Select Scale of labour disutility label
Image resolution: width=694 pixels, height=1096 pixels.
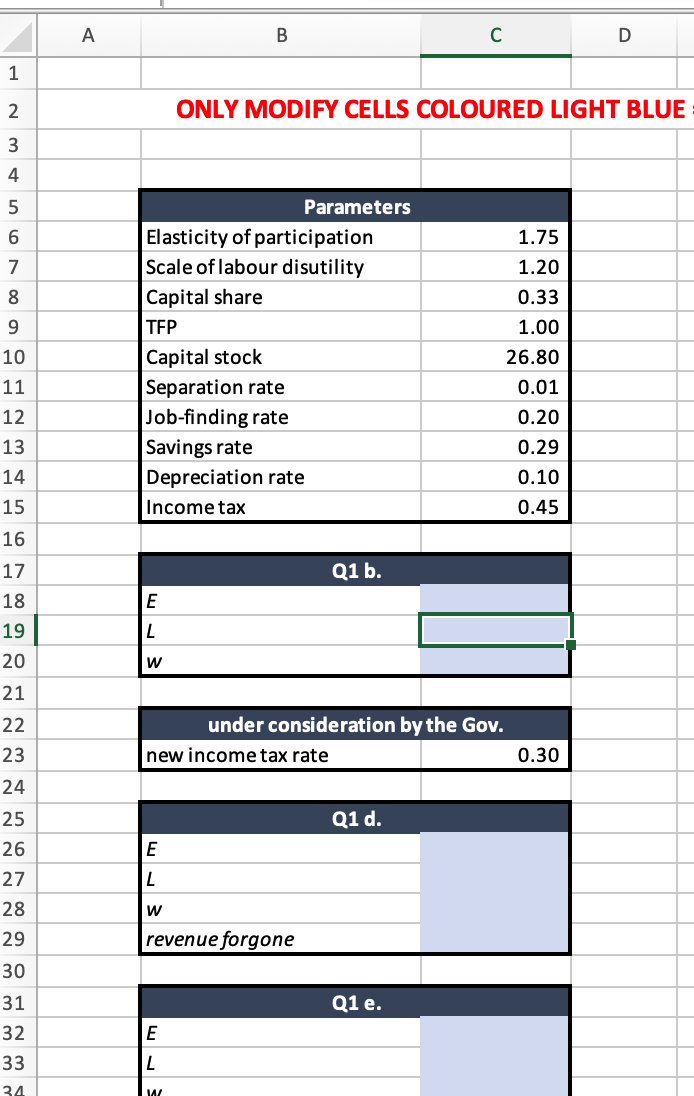255,267
